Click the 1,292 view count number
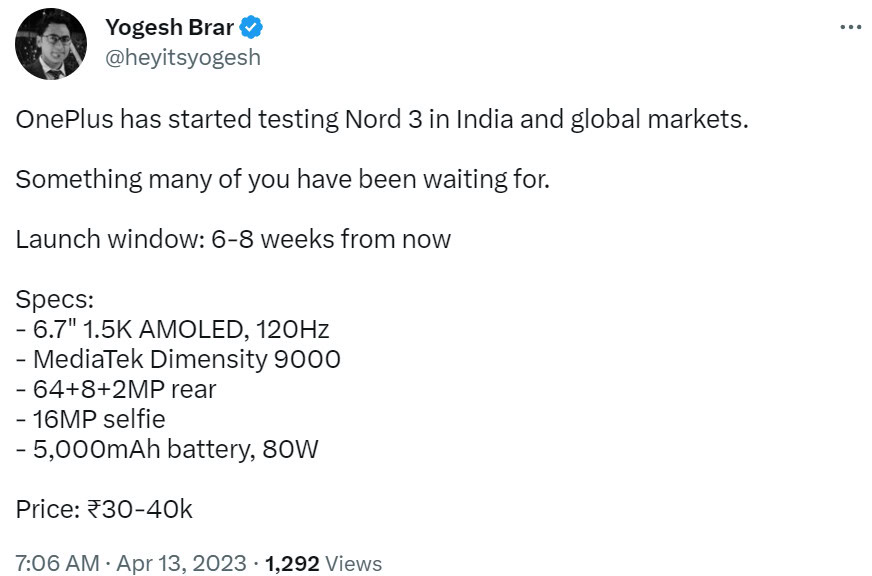The width and height of the screenshot is (872, 576). coord(292,563)
